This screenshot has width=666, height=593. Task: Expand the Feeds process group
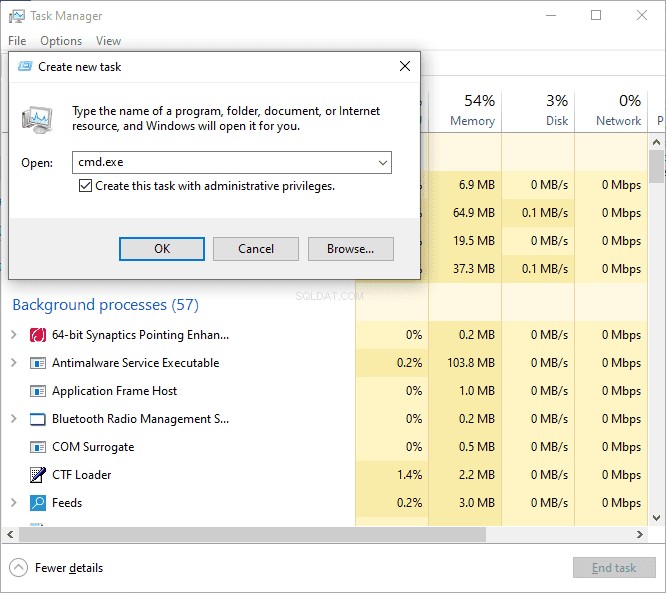[x=14, y=503]
